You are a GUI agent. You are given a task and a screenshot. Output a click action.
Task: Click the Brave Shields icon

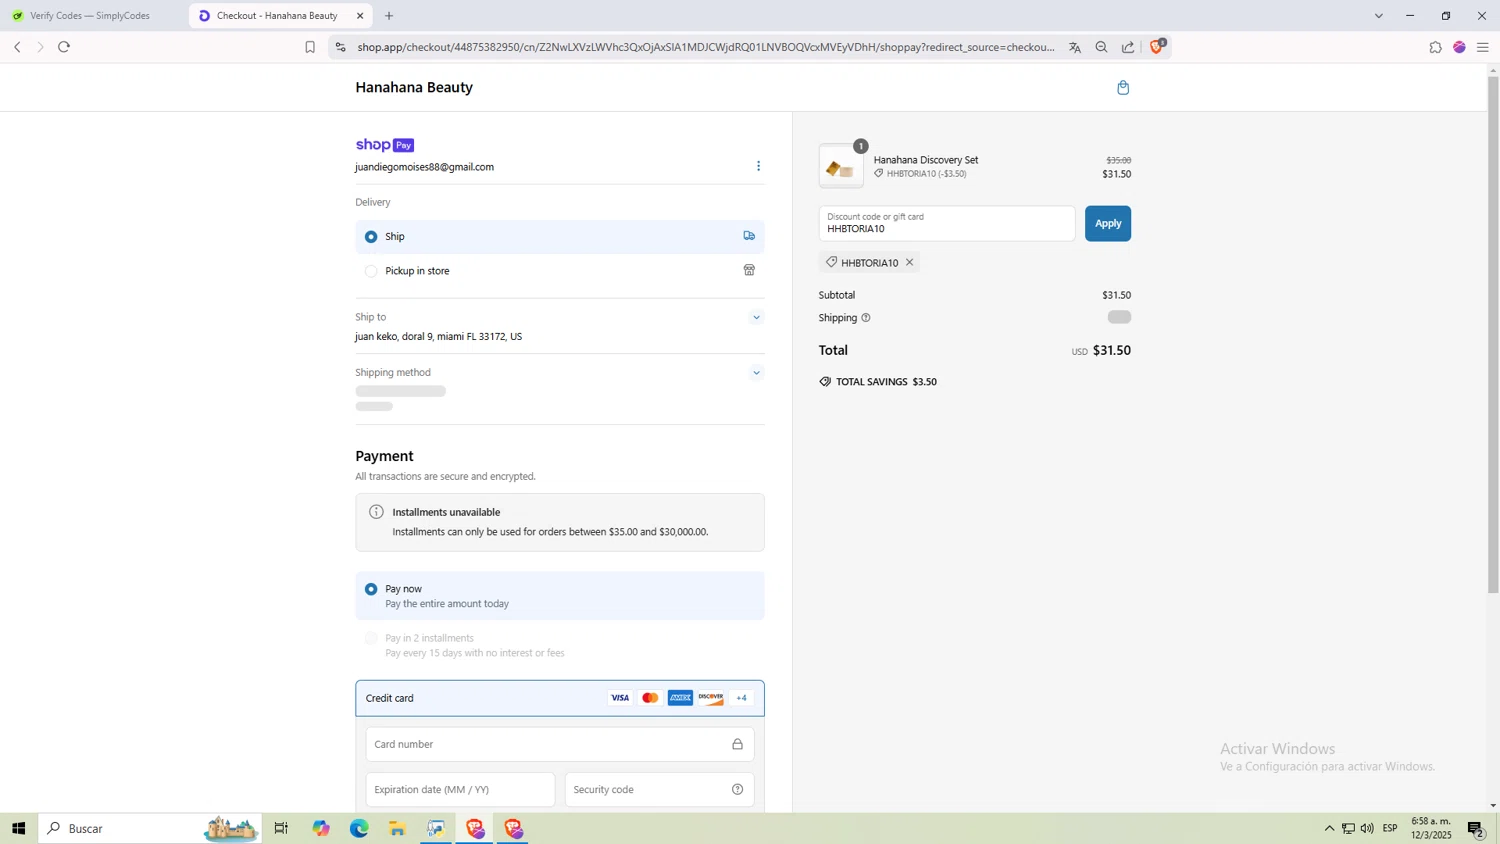pos(1157,46)
